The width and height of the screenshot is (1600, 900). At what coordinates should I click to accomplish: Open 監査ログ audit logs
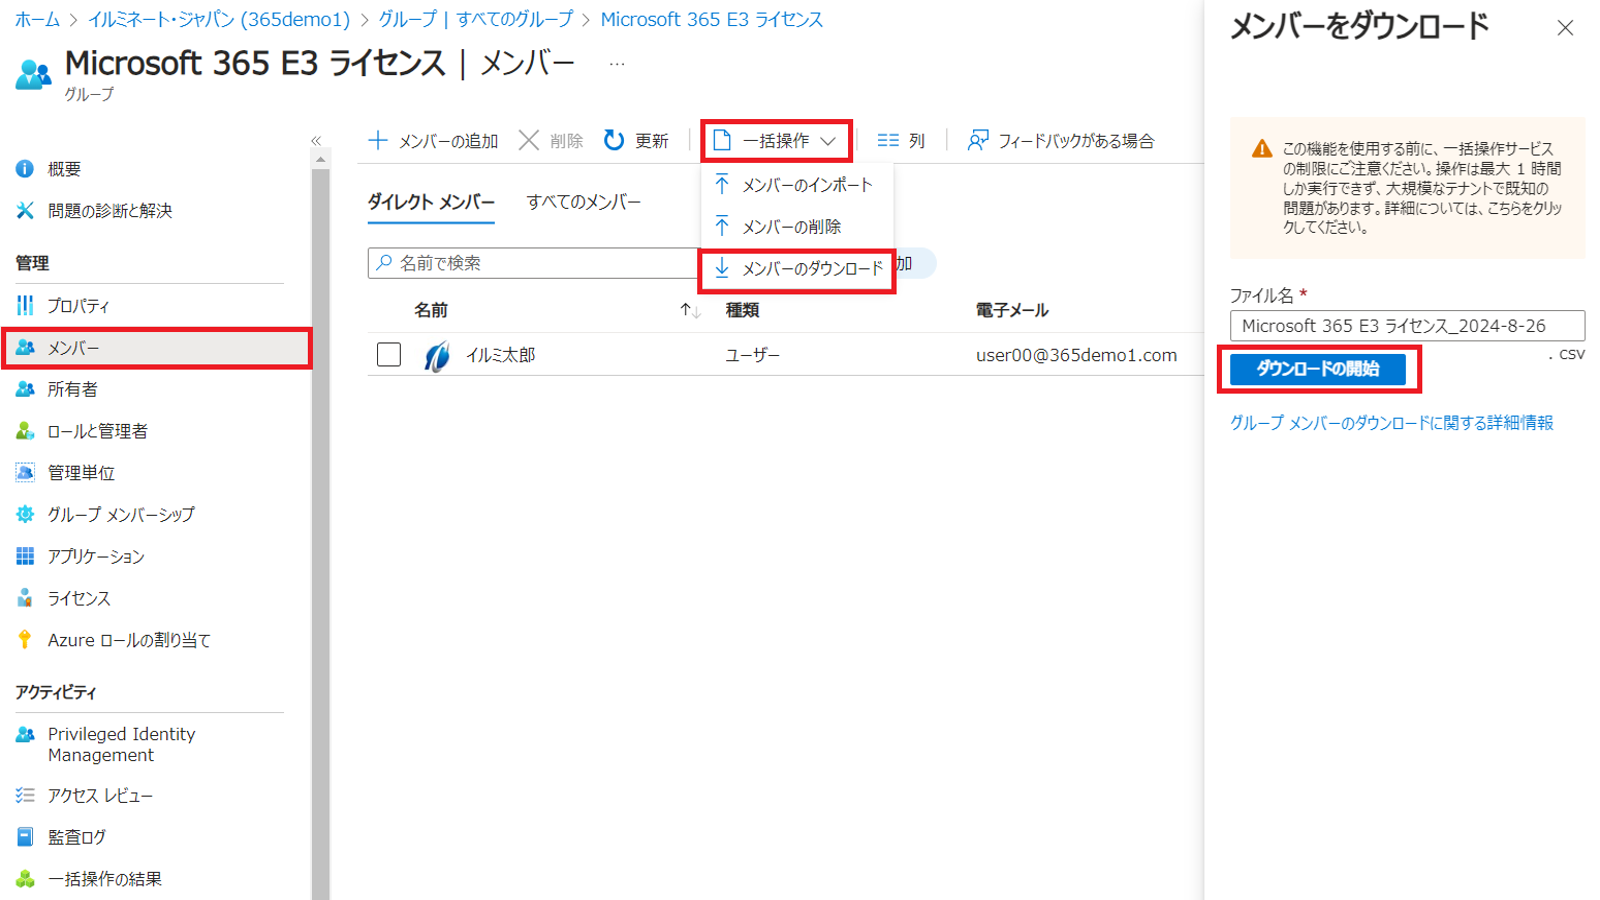[77, 838]
